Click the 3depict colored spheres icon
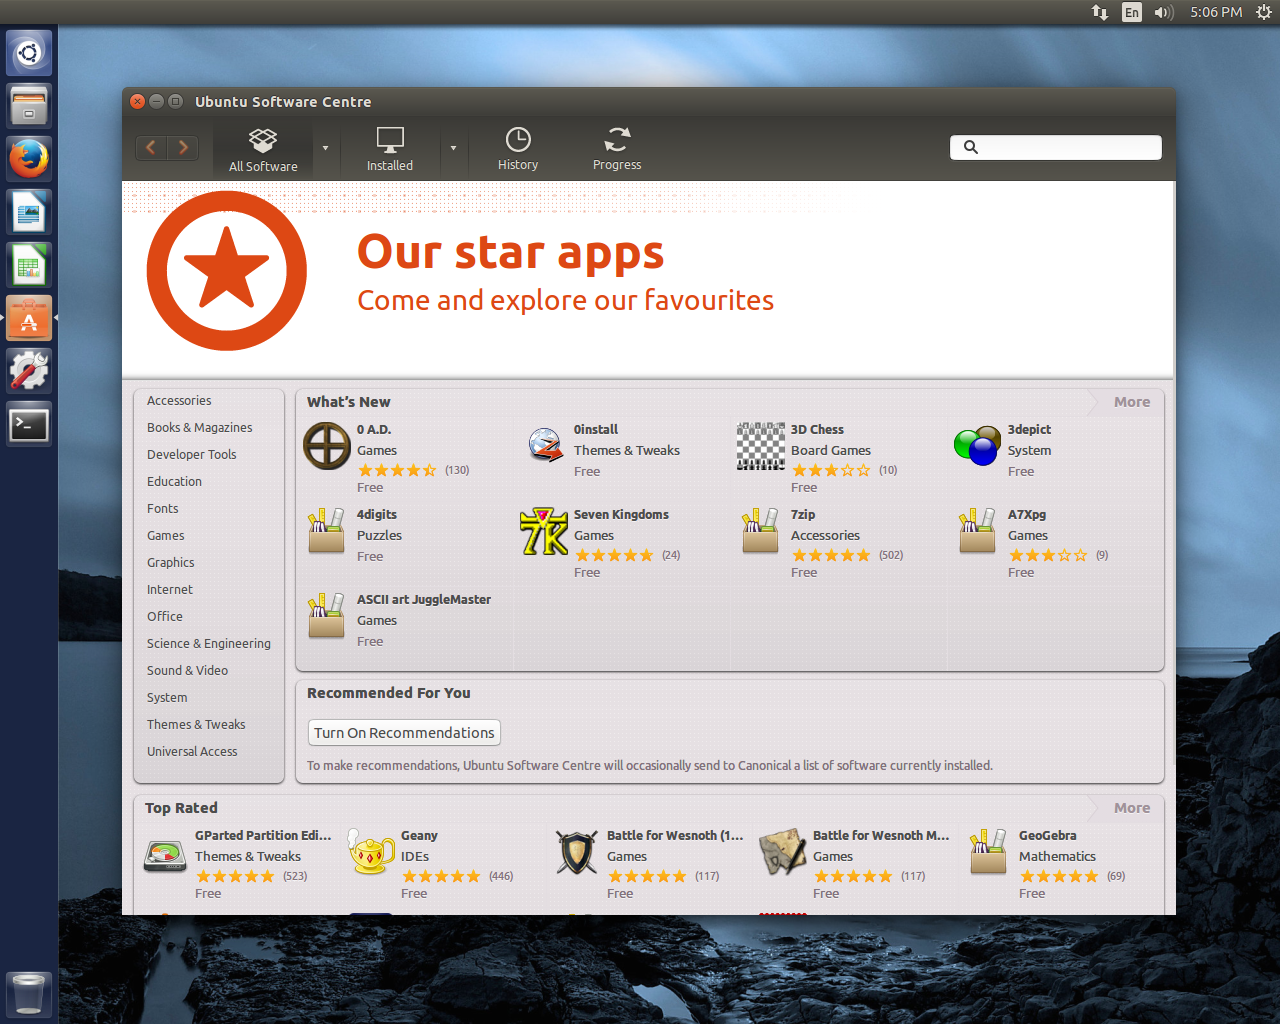The width and height of the screenshot is (1280, 1024). (977, 446)
